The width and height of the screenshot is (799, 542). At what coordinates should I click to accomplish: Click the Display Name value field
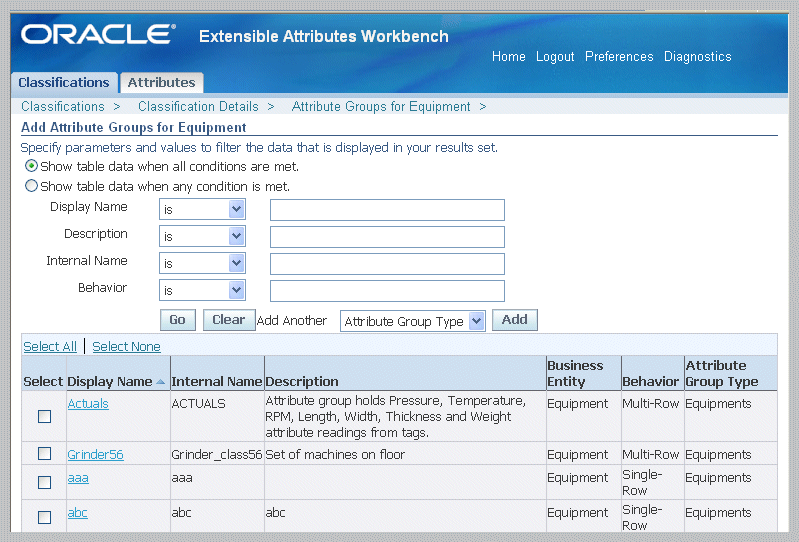(387, 210)
